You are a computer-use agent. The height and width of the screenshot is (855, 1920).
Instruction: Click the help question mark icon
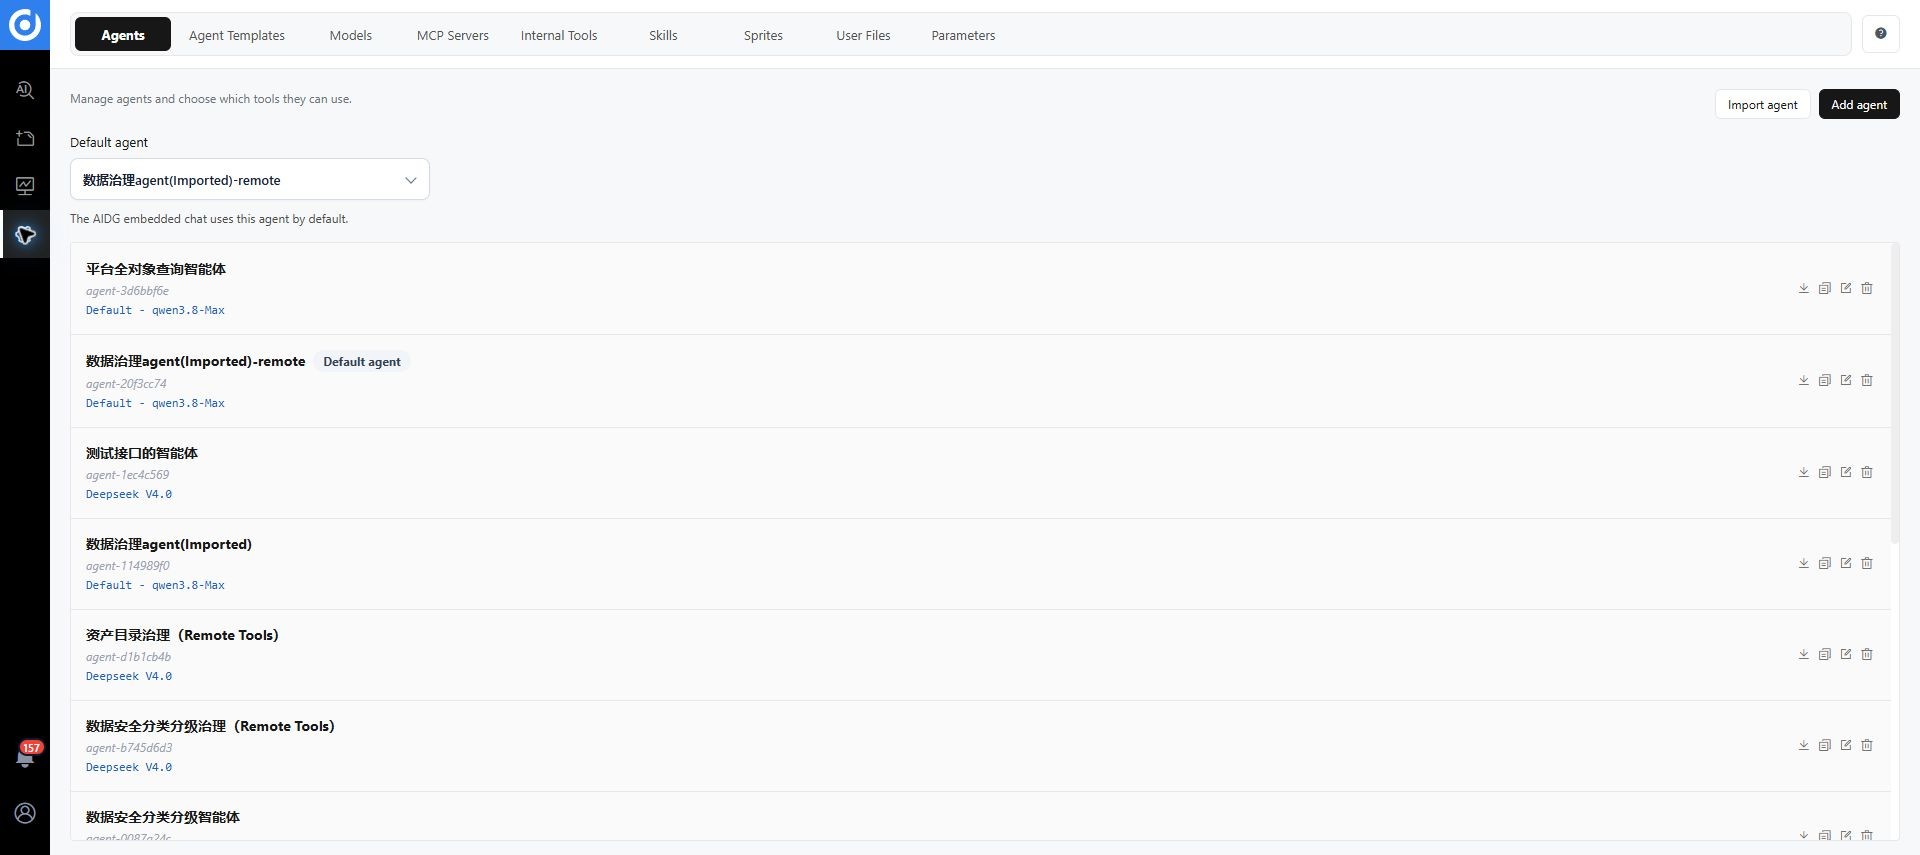(x=1880, y=34)
